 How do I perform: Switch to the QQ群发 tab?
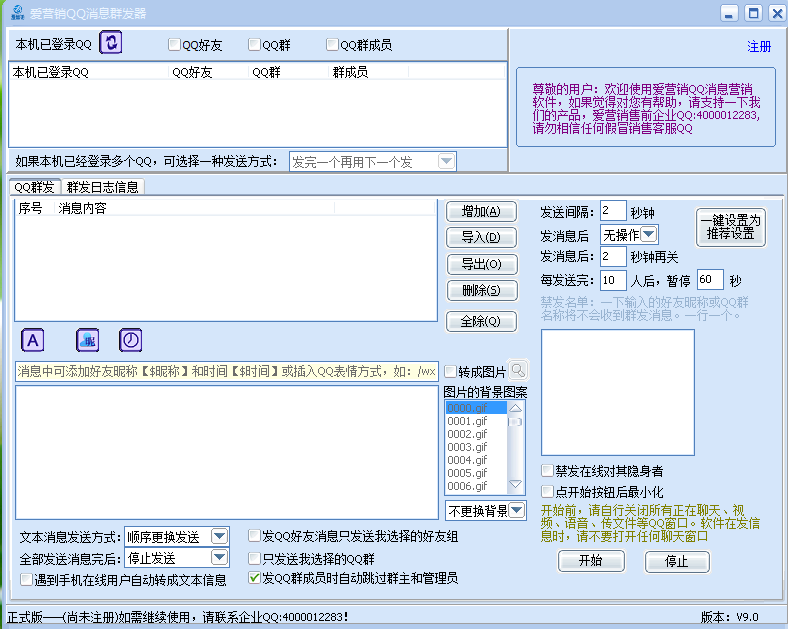[x=35, y=187]
